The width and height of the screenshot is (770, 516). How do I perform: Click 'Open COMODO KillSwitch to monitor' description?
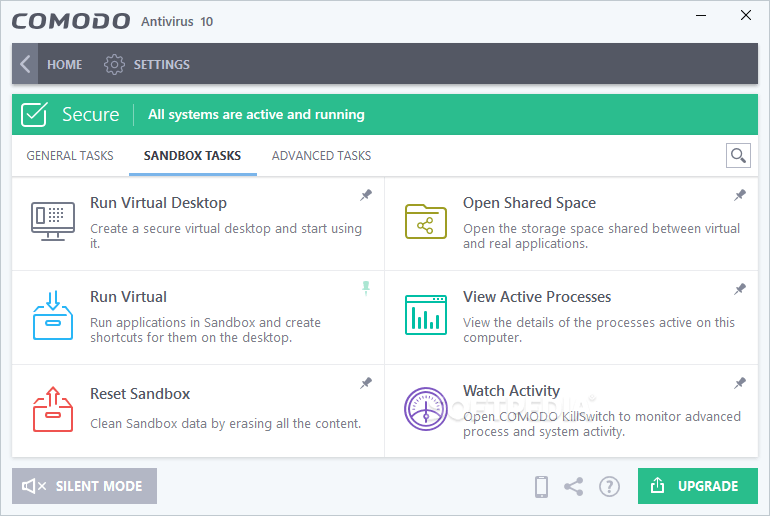[602, 424]
